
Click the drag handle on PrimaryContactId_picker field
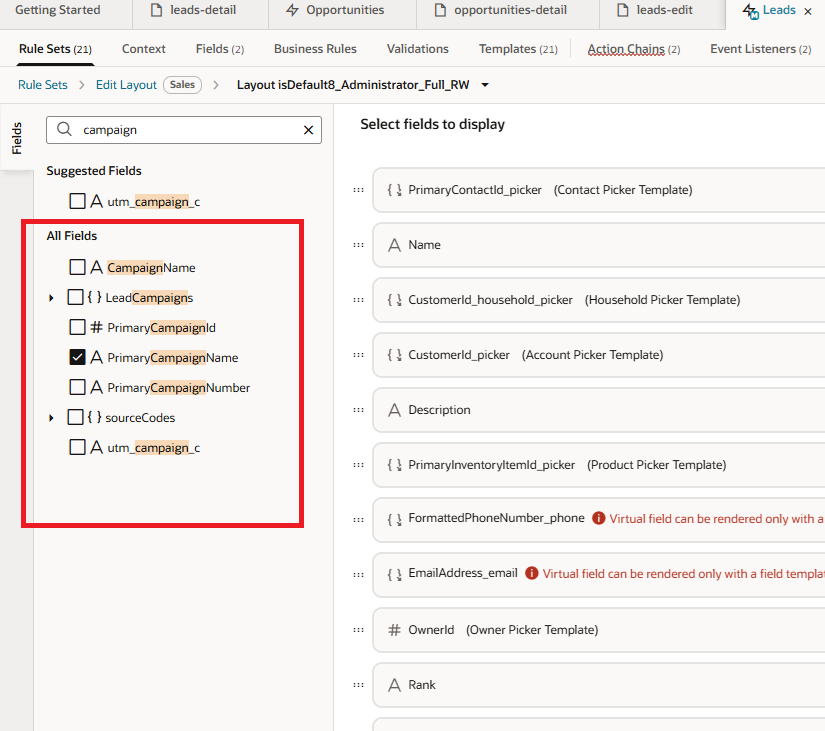[x=358, y=189]
